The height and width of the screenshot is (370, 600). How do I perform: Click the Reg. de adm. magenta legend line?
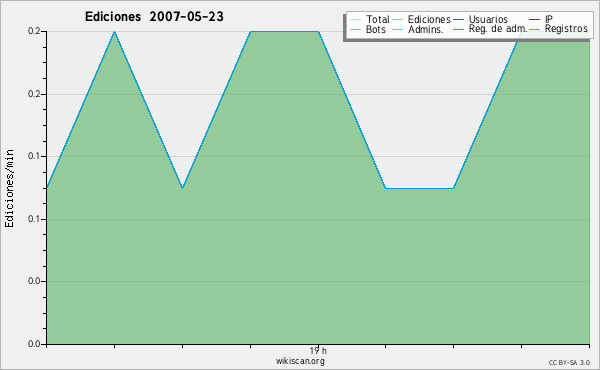click(x=458, y=29)
